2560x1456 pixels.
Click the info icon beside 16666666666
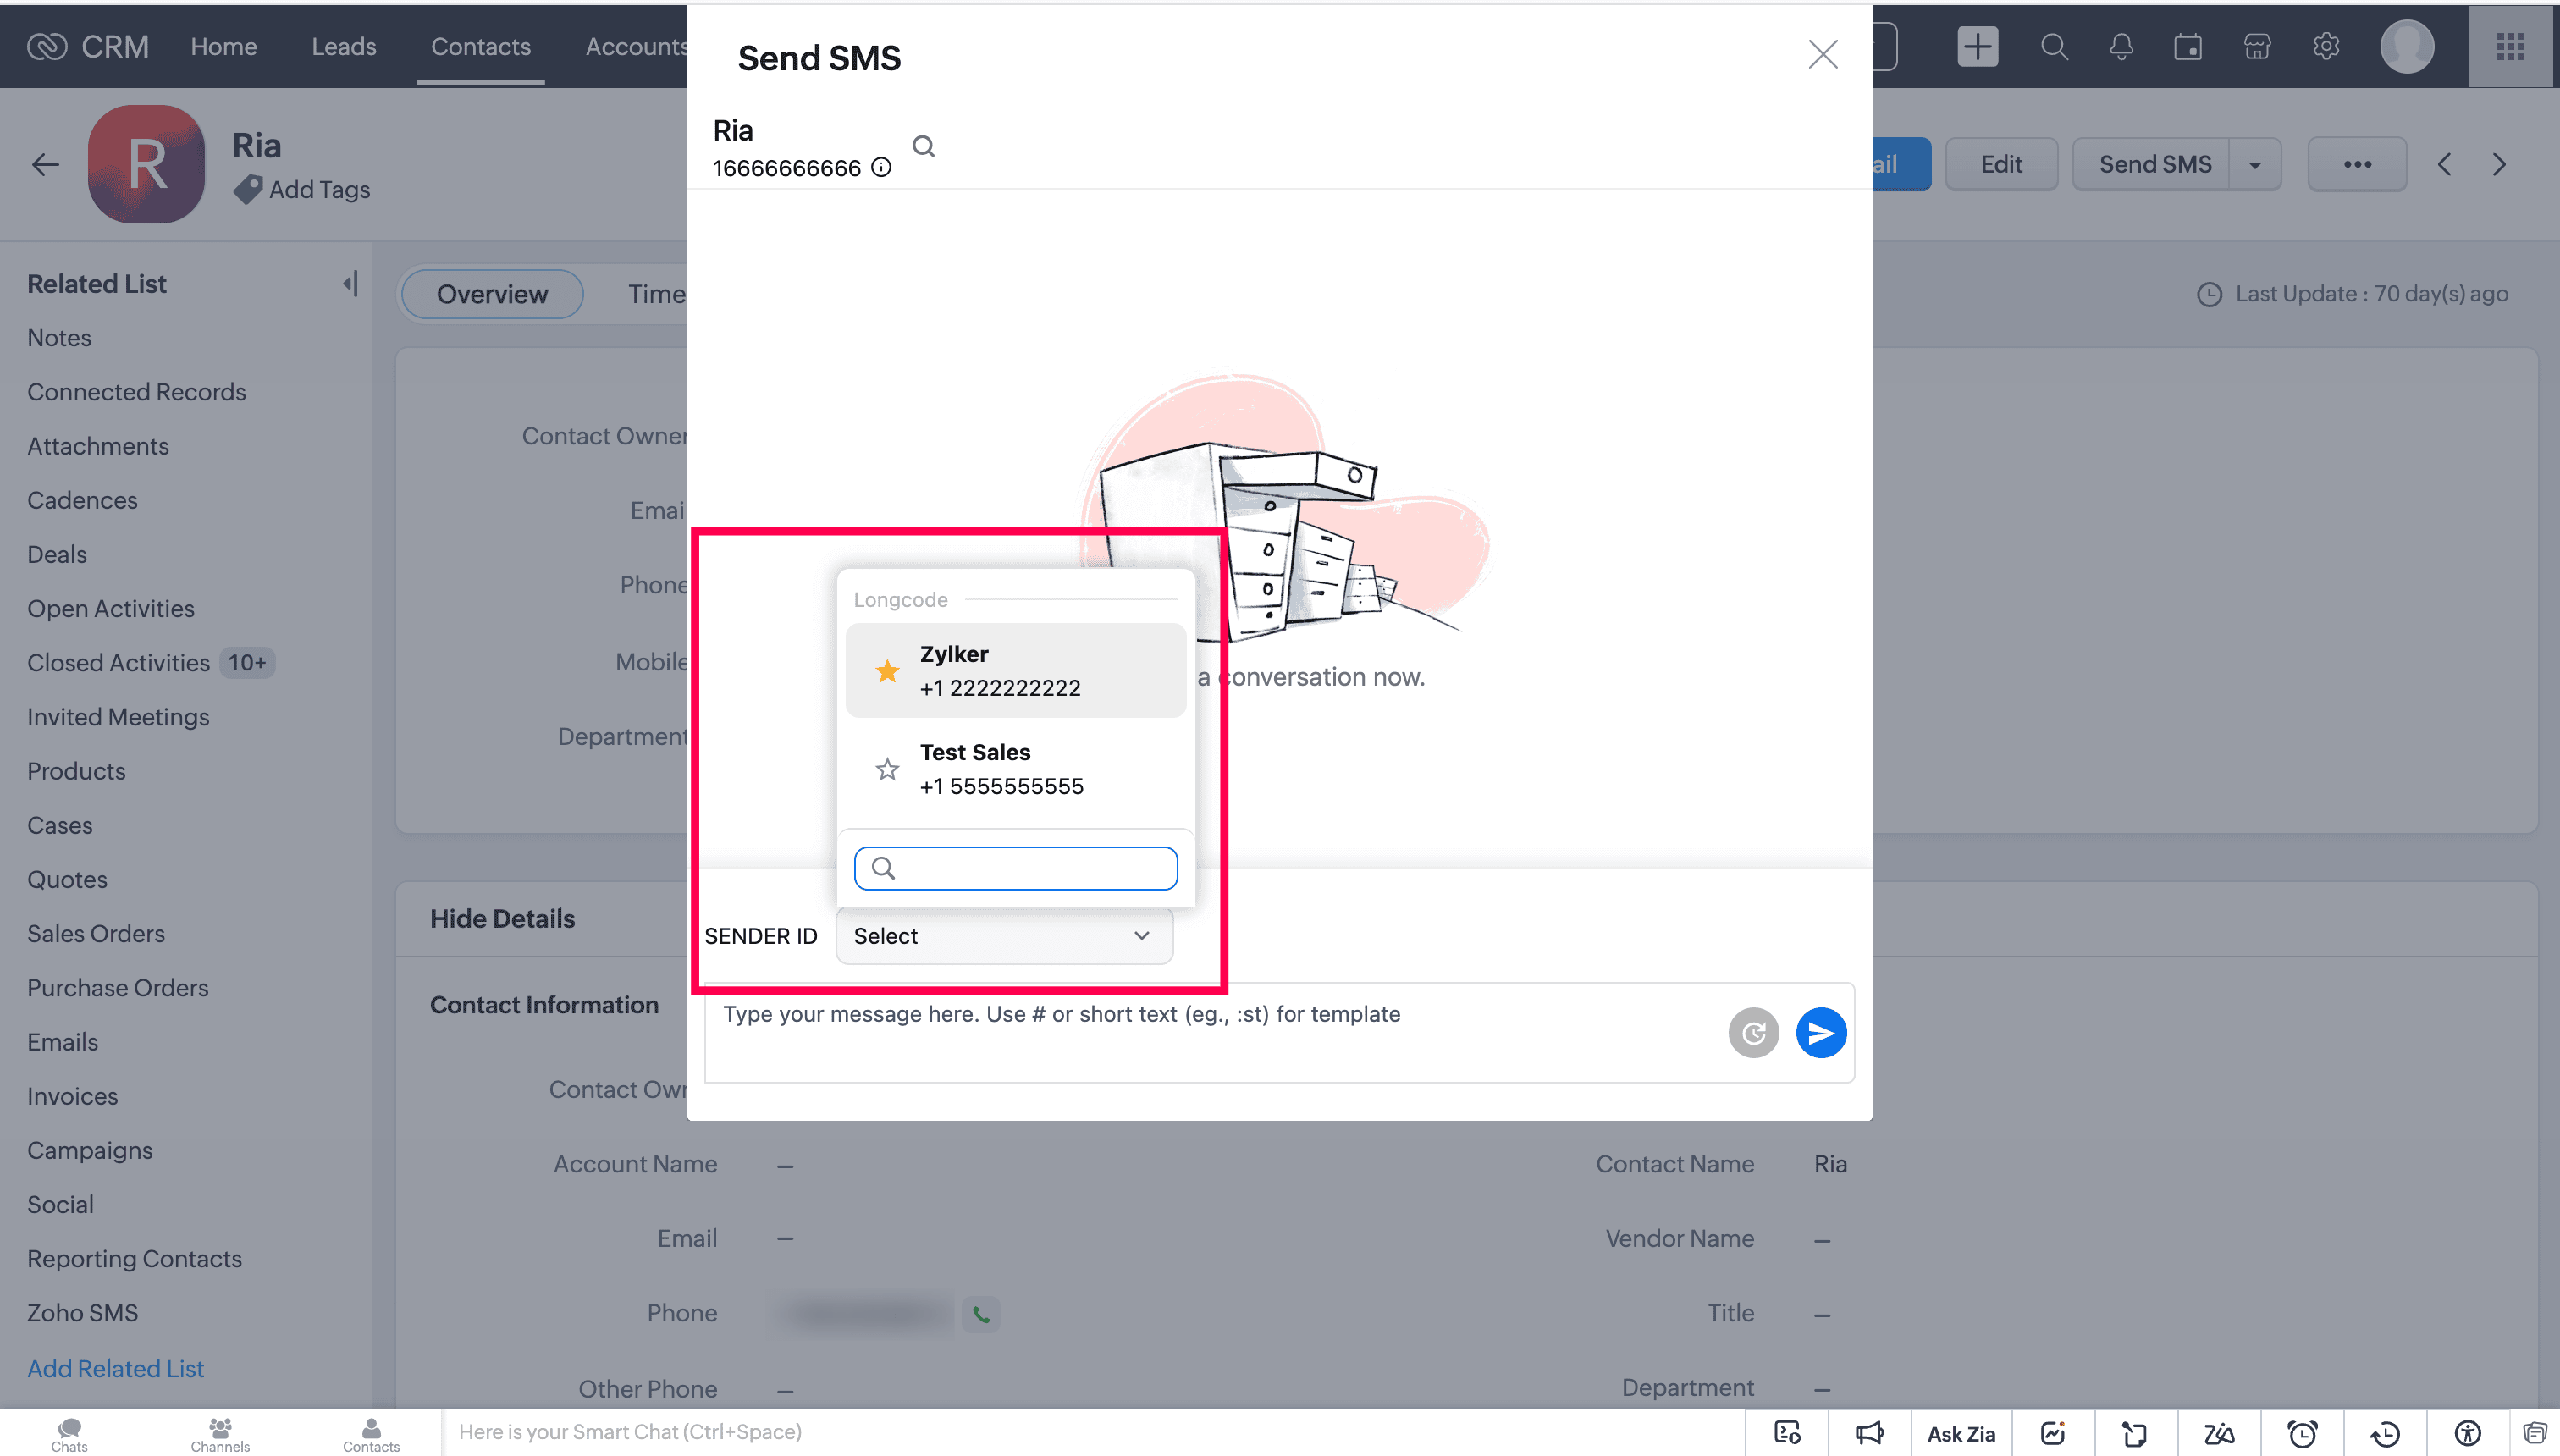click(881, 167)
